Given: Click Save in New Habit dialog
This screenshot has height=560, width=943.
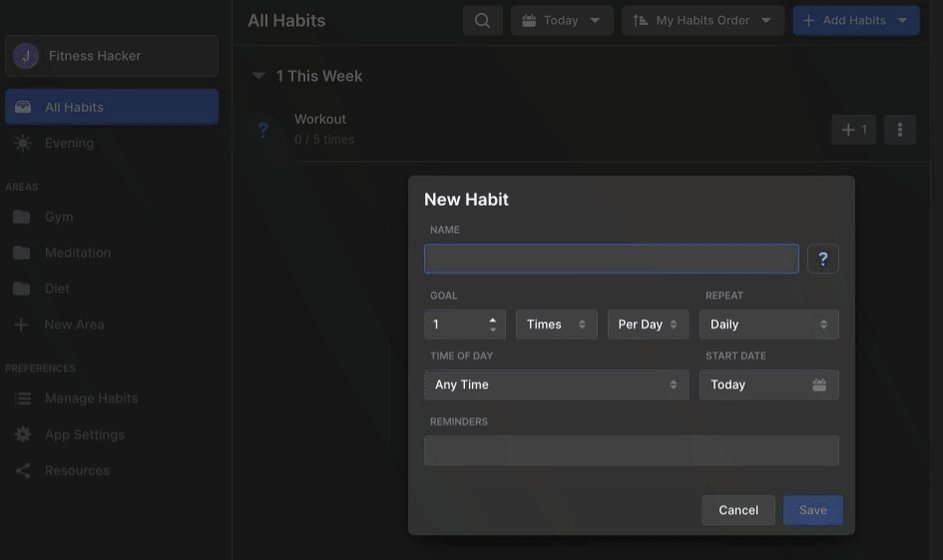Looking at the screenshot, I should [812, 510].
